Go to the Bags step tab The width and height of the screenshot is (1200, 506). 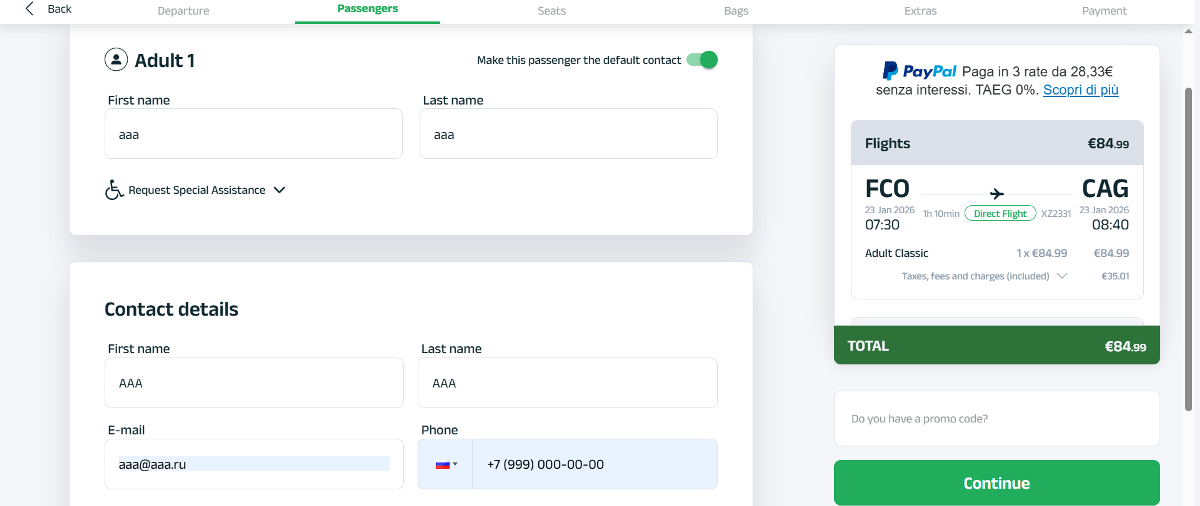[x=736, y=11]
